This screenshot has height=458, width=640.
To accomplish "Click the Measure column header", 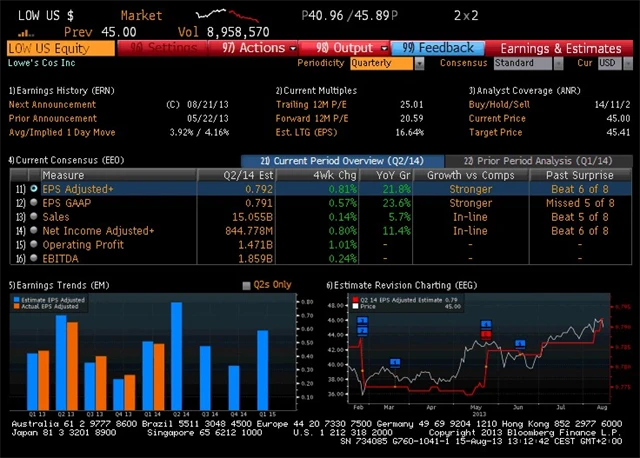I will coord(118,175).
